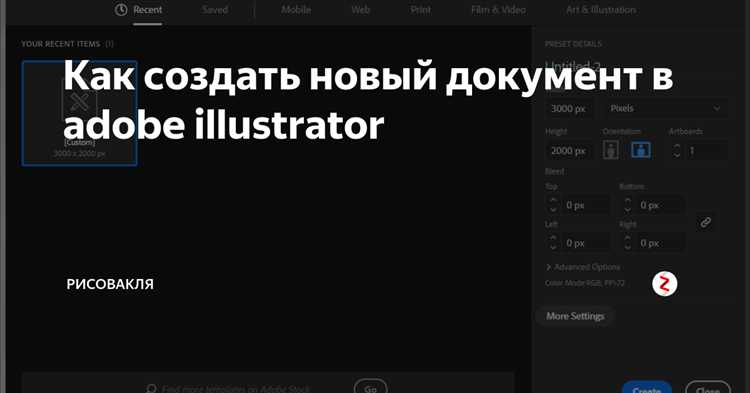Open the Print presets tab
The width and height of the screenshot is (750, 393).
pos(420,10)
